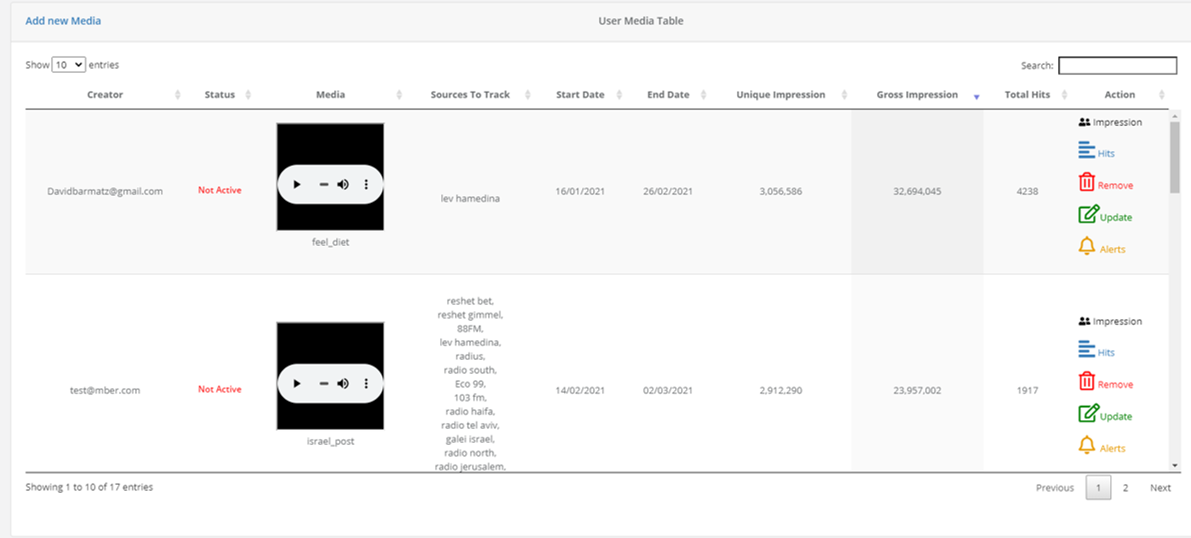This screenshot has height=538, width=1191.
Task: Click end date 26/02/2021
Action: (x=668, y=191)
